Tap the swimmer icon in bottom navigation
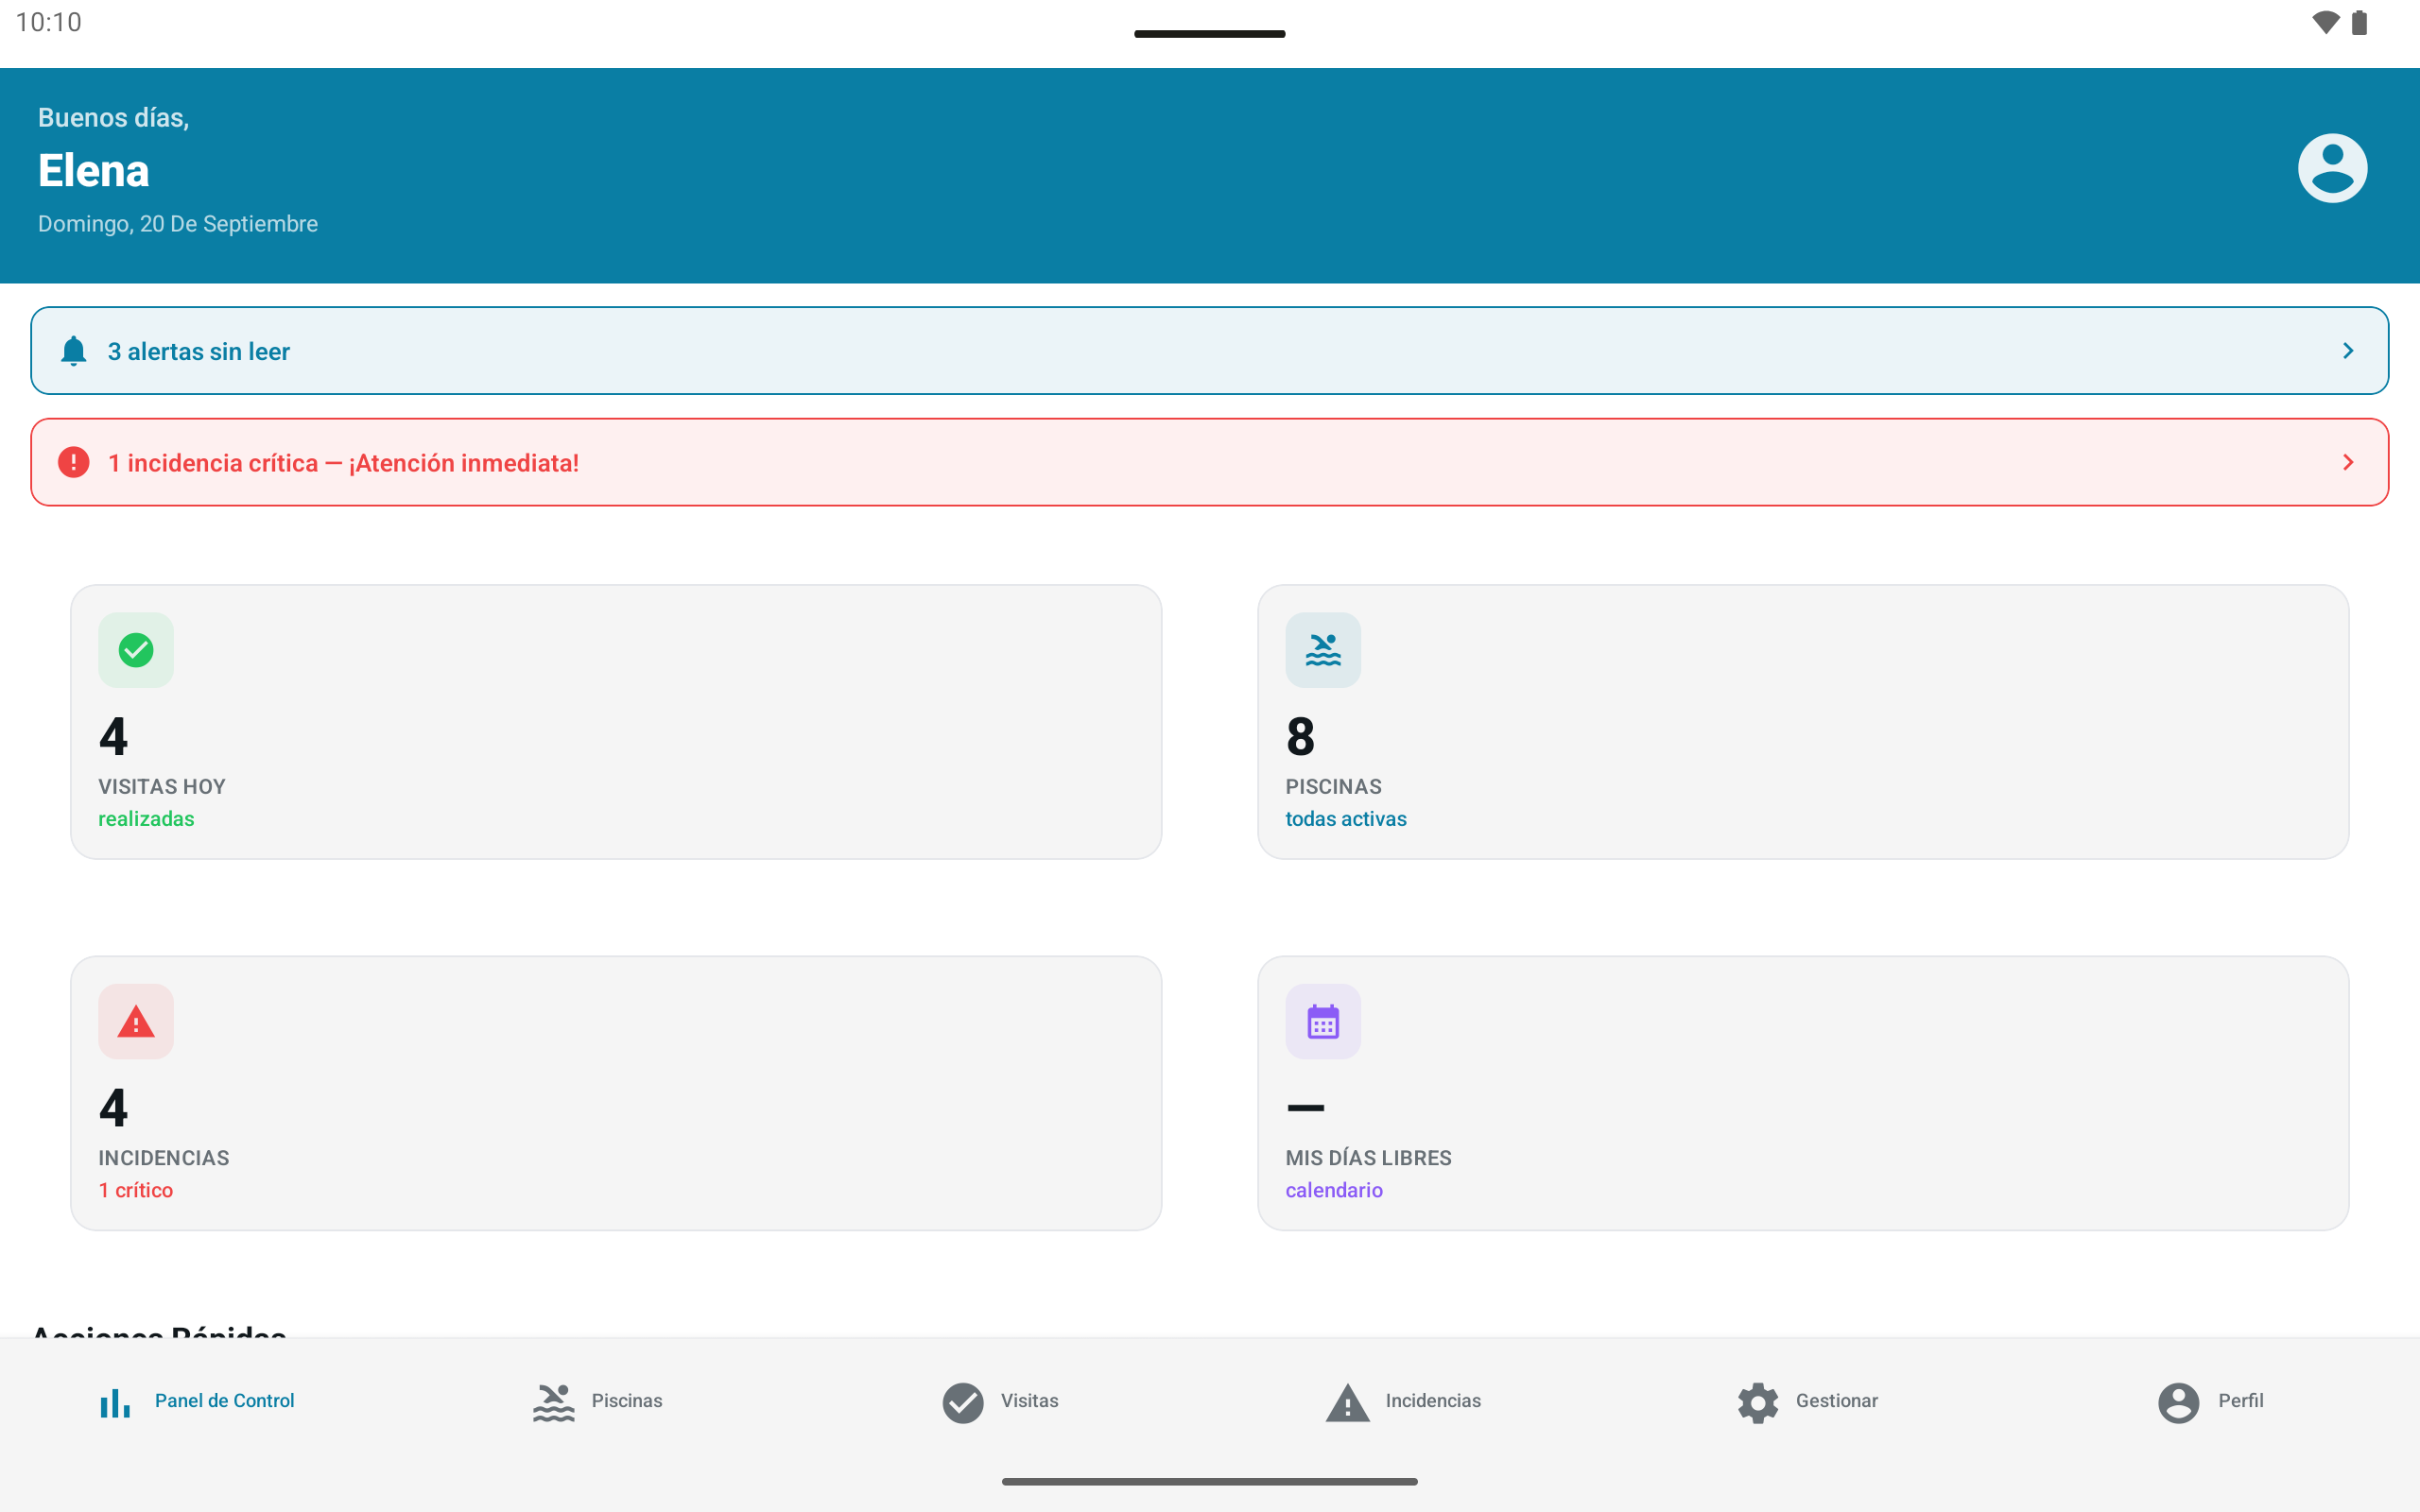 [553, 1402]
